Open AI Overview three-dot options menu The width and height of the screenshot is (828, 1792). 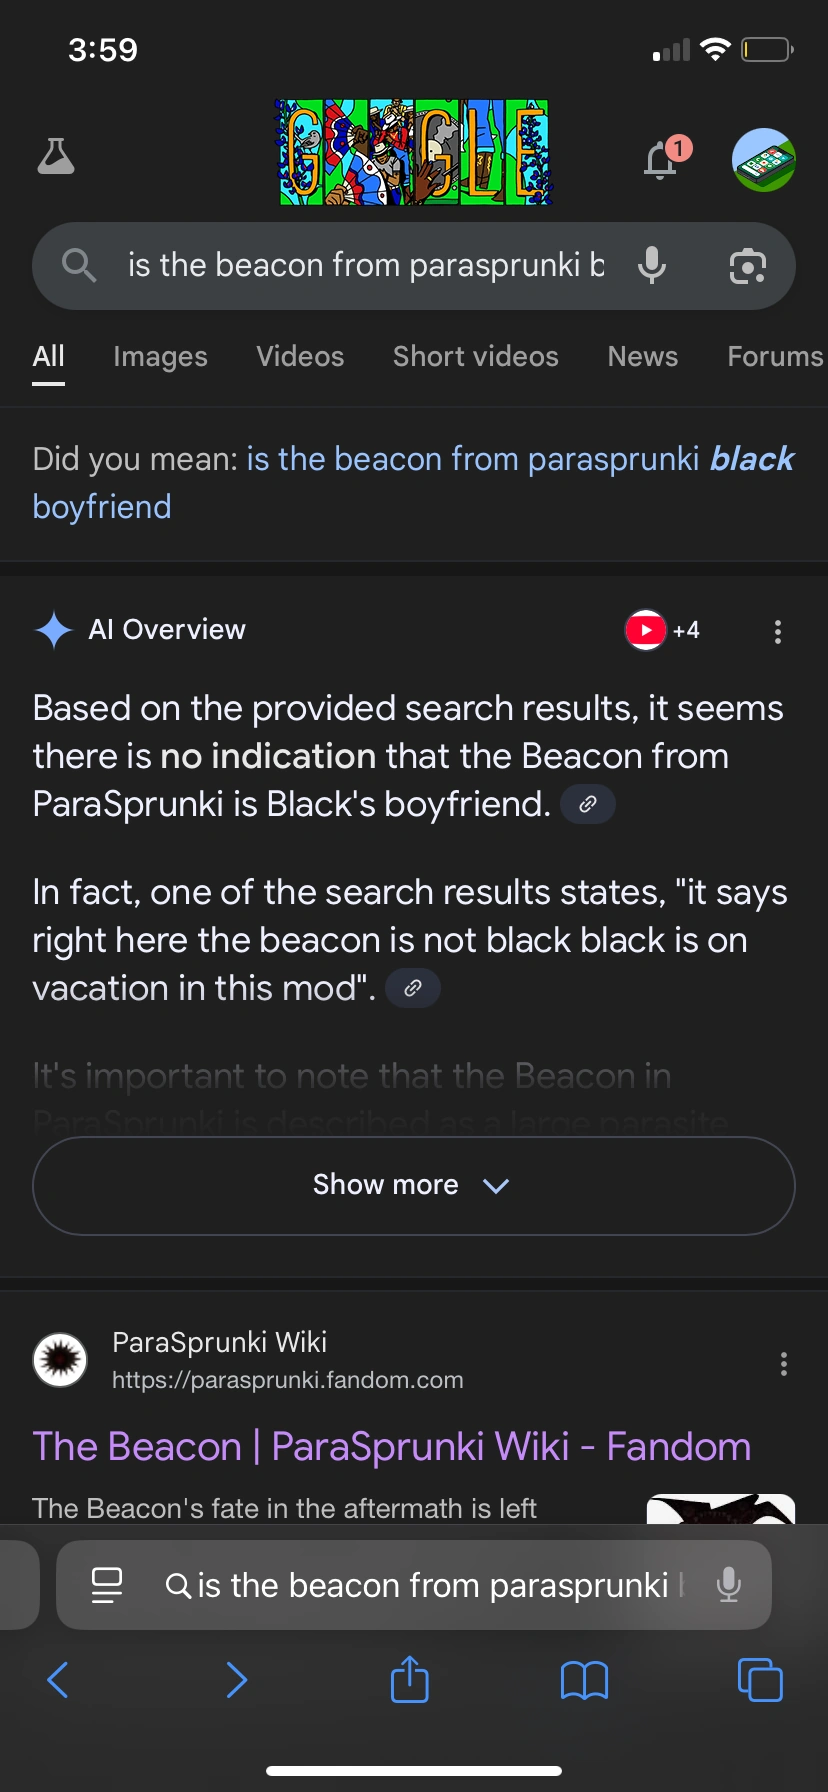pos(777,631)
